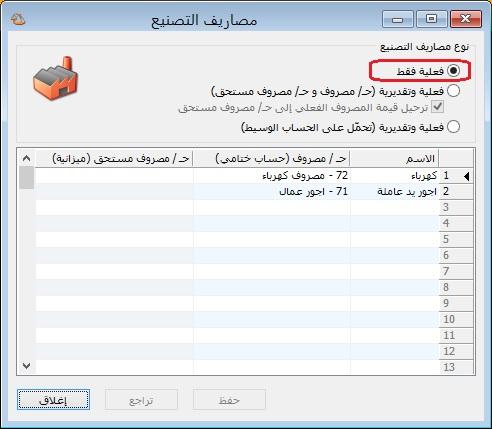The width and height of the screenshot is (492, 429).
Task: Select the 'فعلية فقط' radio option
Action: (454, 71)
